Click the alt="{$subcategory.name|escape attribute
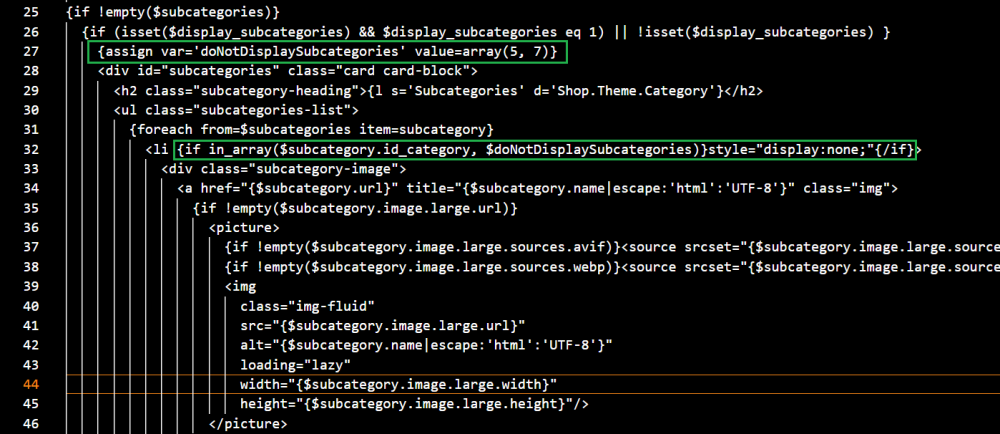This screenshot has width=1000, height=434. click(426, 345)
